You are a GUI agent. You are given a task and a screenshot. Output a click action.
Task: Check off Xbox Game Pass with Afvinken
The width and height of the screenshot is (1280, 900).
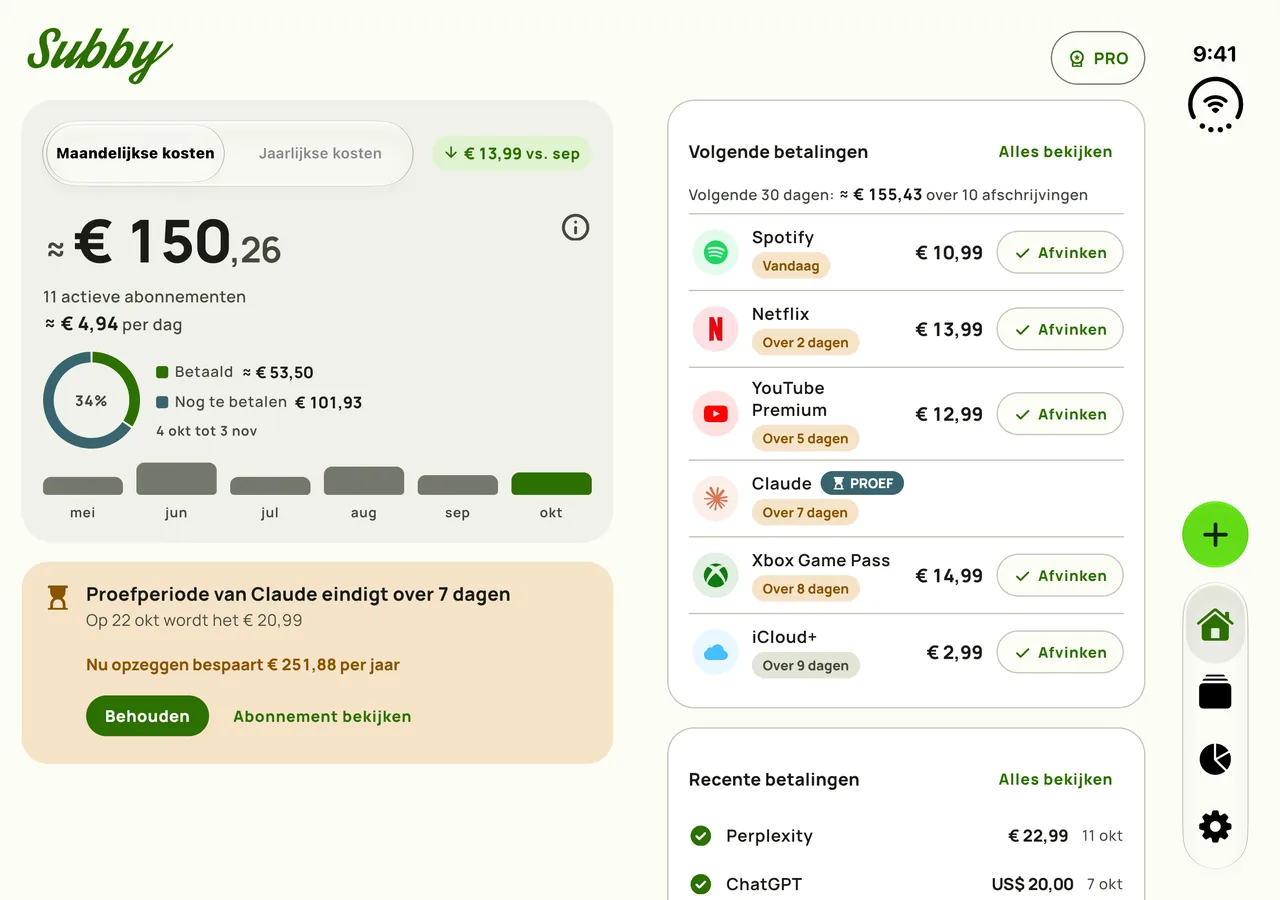click(x=1060, y=576)
